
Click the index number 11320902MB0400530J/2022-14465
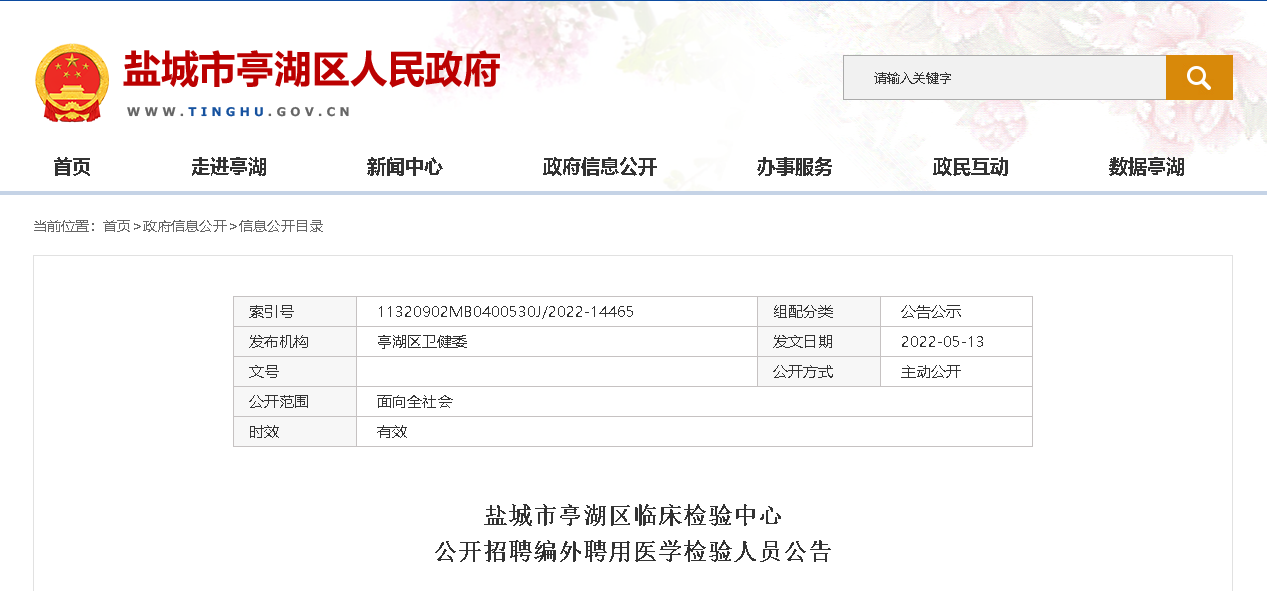coord(505,312)
